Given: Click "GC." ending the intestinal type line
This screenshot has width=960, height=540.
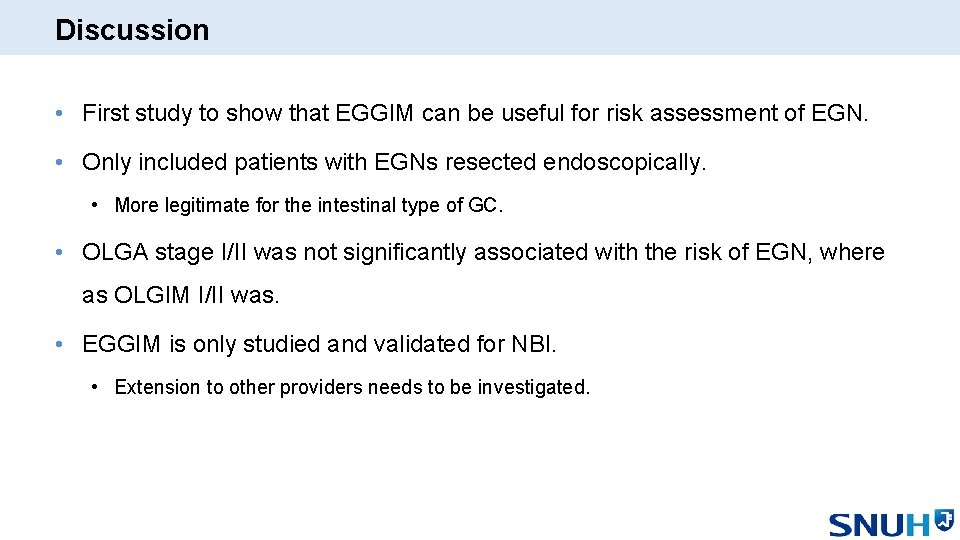Looking at the screenshot, I should (x=486, y=206).
